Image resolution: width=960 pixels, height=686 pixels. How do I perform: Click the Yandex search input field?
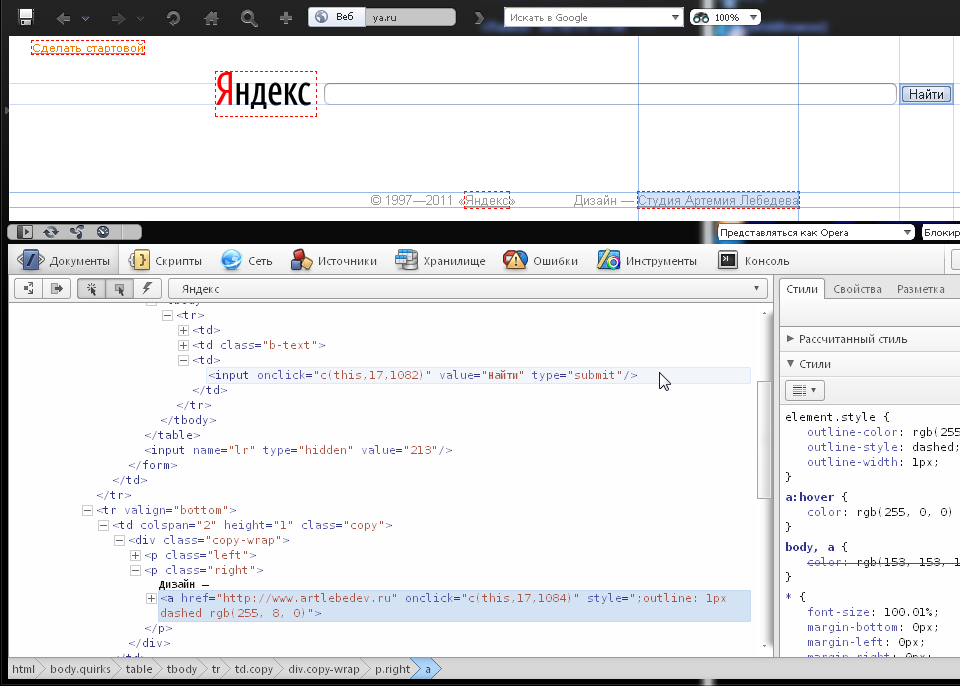609,94
